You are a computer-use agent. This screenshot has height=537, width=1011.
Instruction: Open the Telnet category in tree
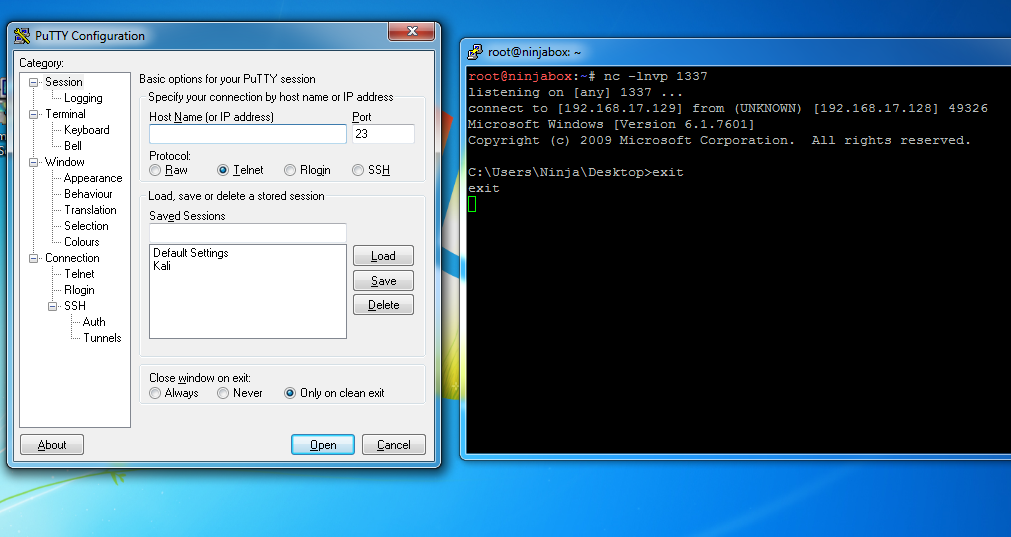(79, 274)
